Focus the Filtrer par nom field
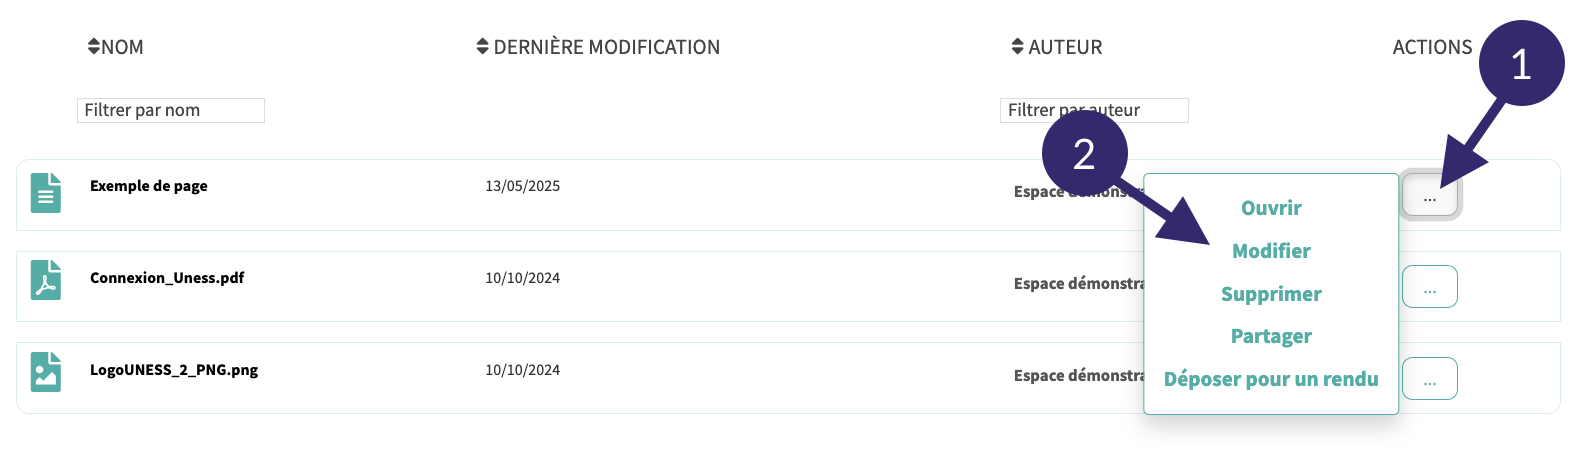 (170, 110)
